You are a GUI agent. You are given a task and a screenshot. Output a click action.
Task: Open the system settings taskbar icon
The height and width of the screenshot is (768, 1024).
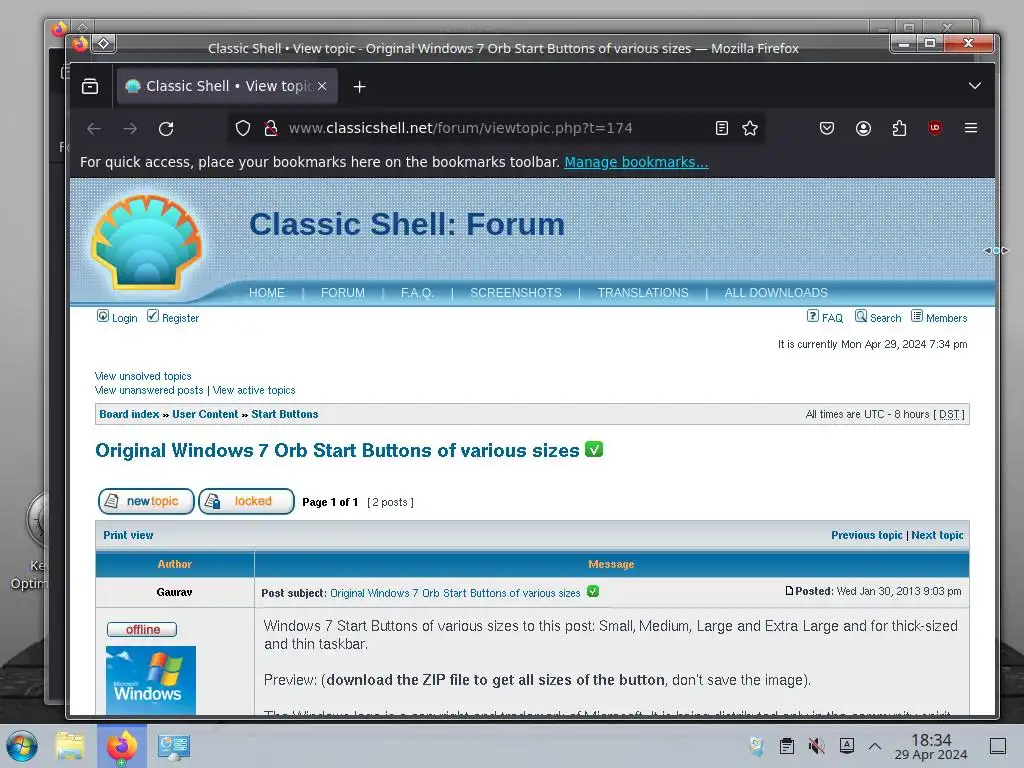pos(174,746)
